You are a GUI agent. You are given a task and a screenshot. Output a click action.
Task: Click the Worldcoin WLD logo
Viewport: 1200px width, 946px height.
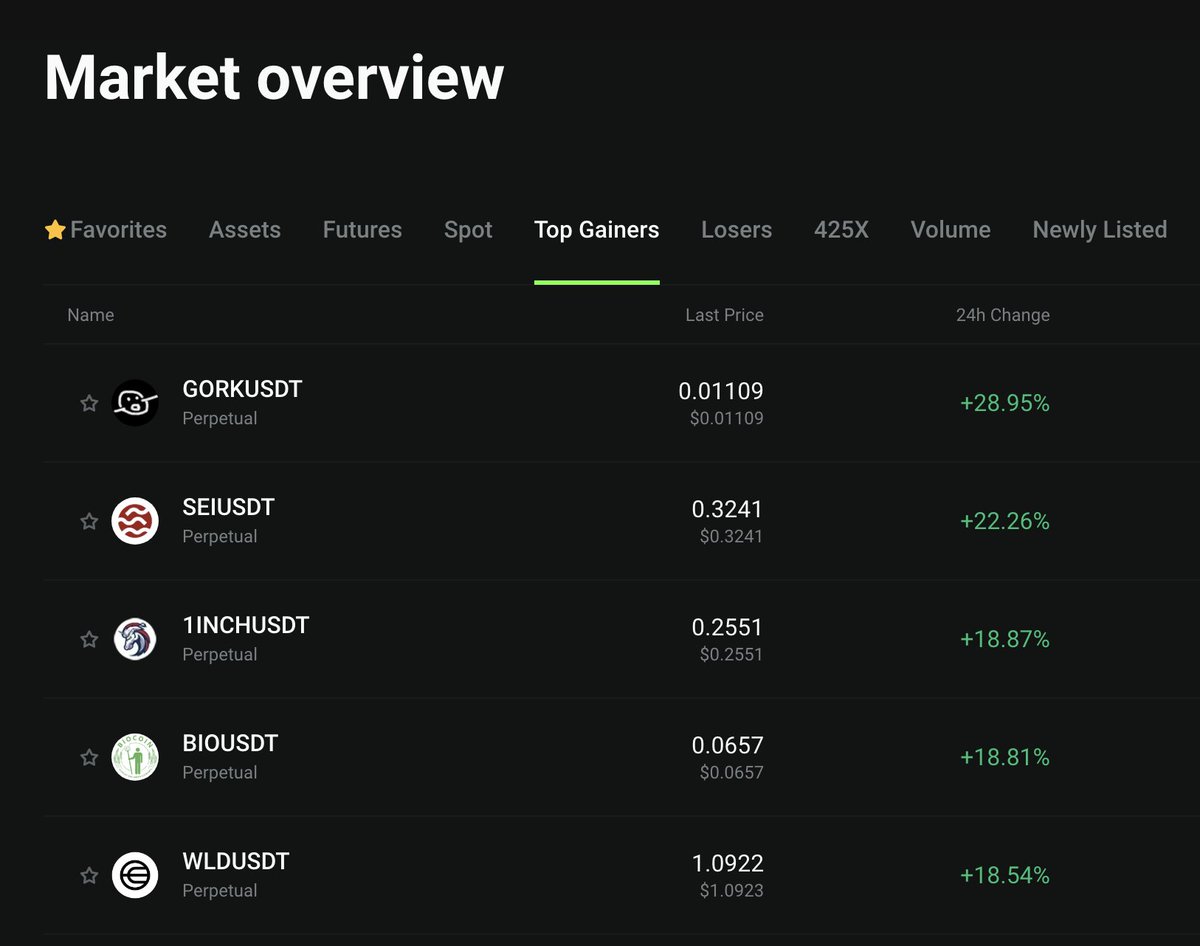[135, 875]
